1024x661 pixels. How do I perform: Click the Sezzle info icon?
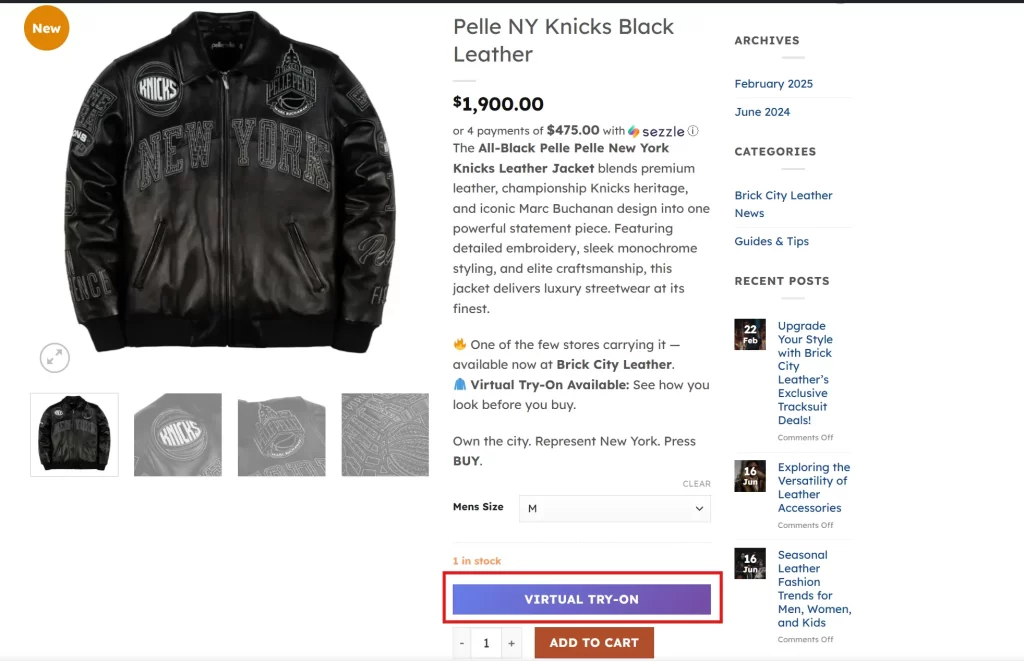[693, 131]
